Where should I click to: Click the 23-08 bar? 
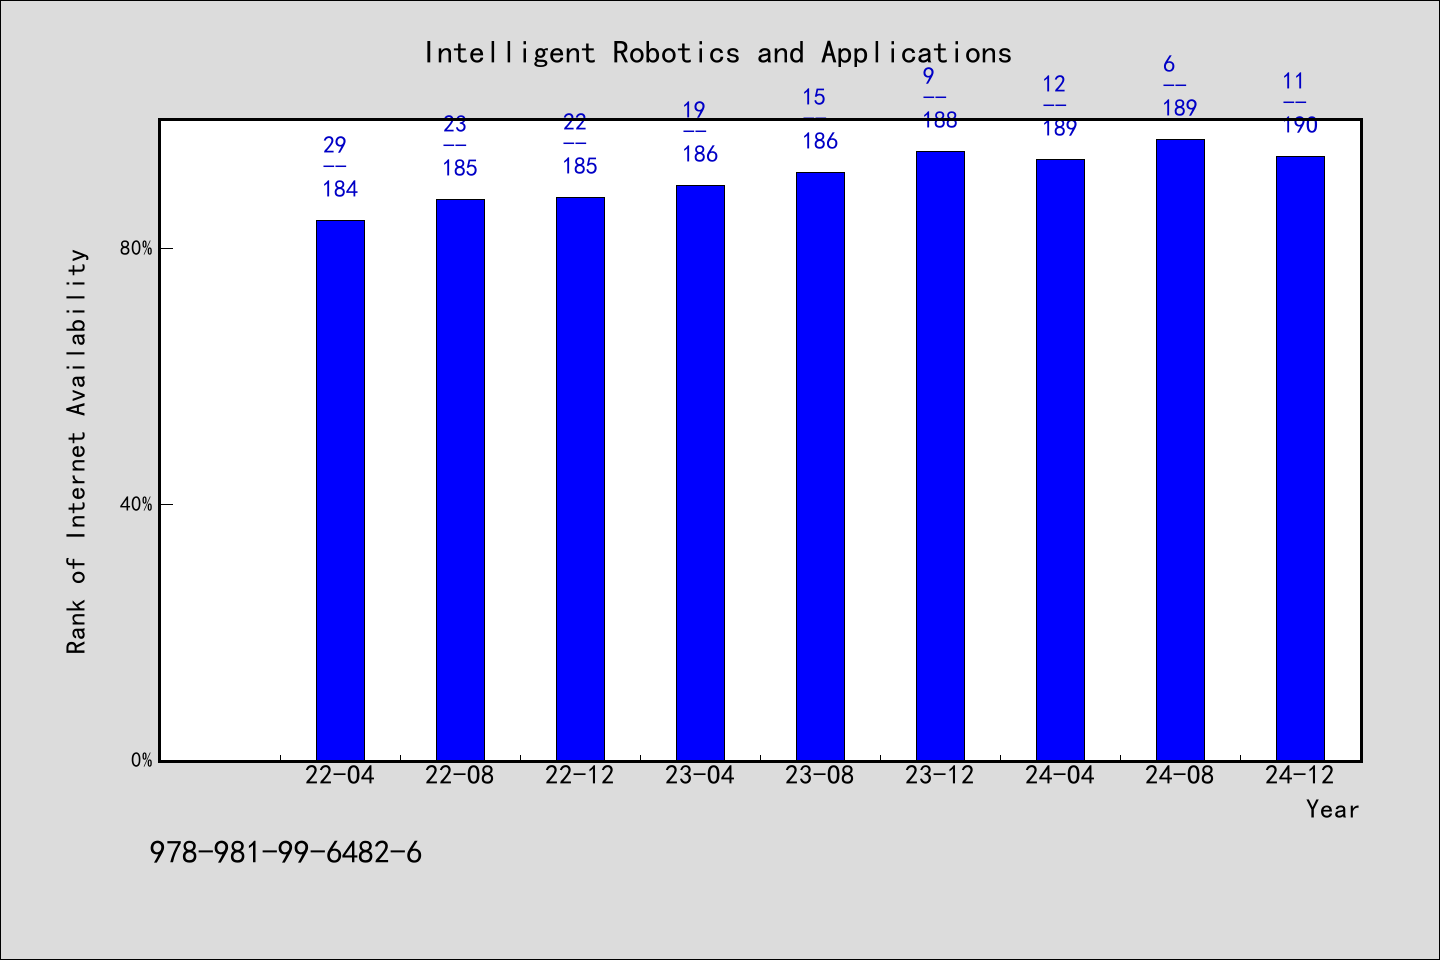[820, 466]
